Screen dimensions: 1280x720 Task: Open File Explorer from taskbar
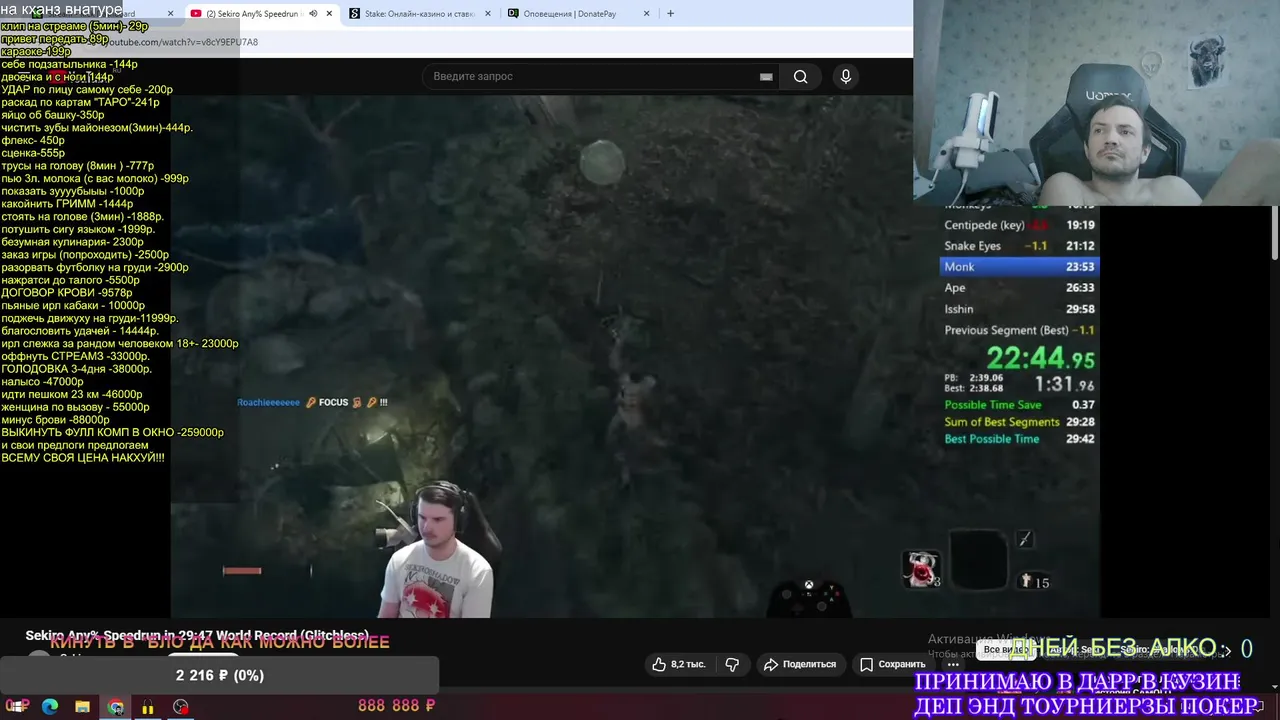click(83, 707)
